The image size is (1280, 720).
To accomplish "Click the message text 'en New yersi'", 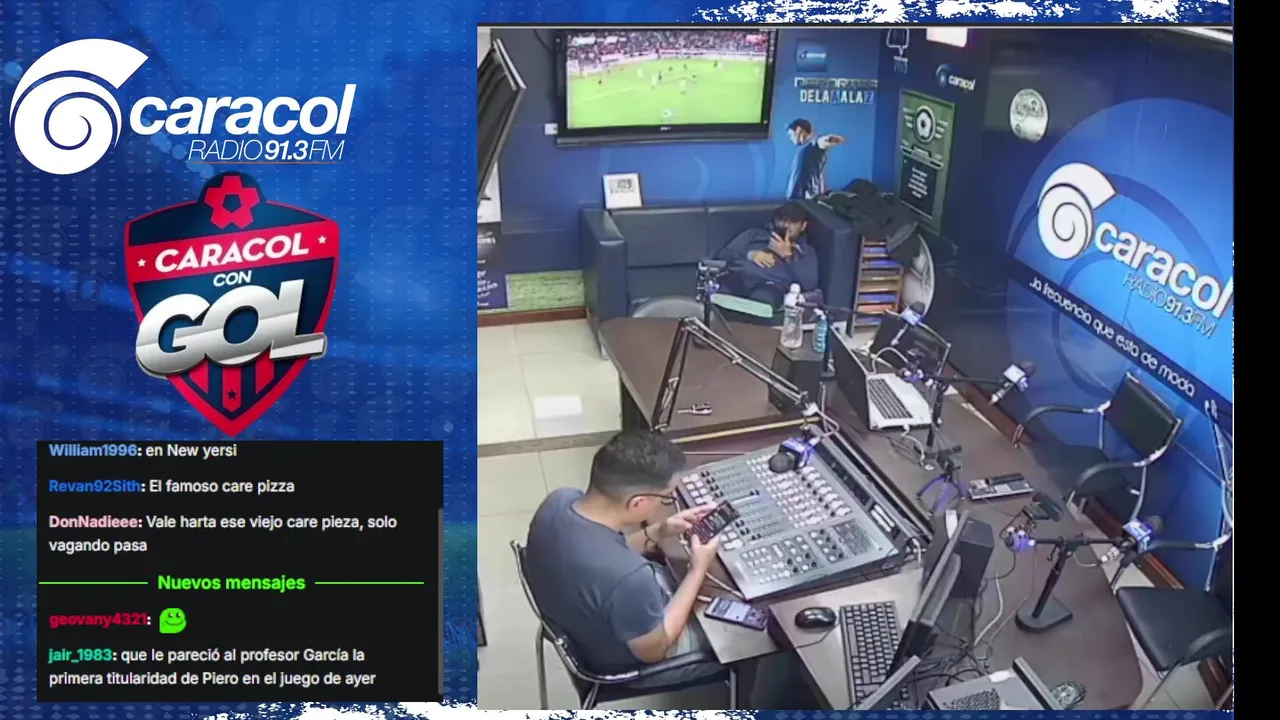I will 191,450.
